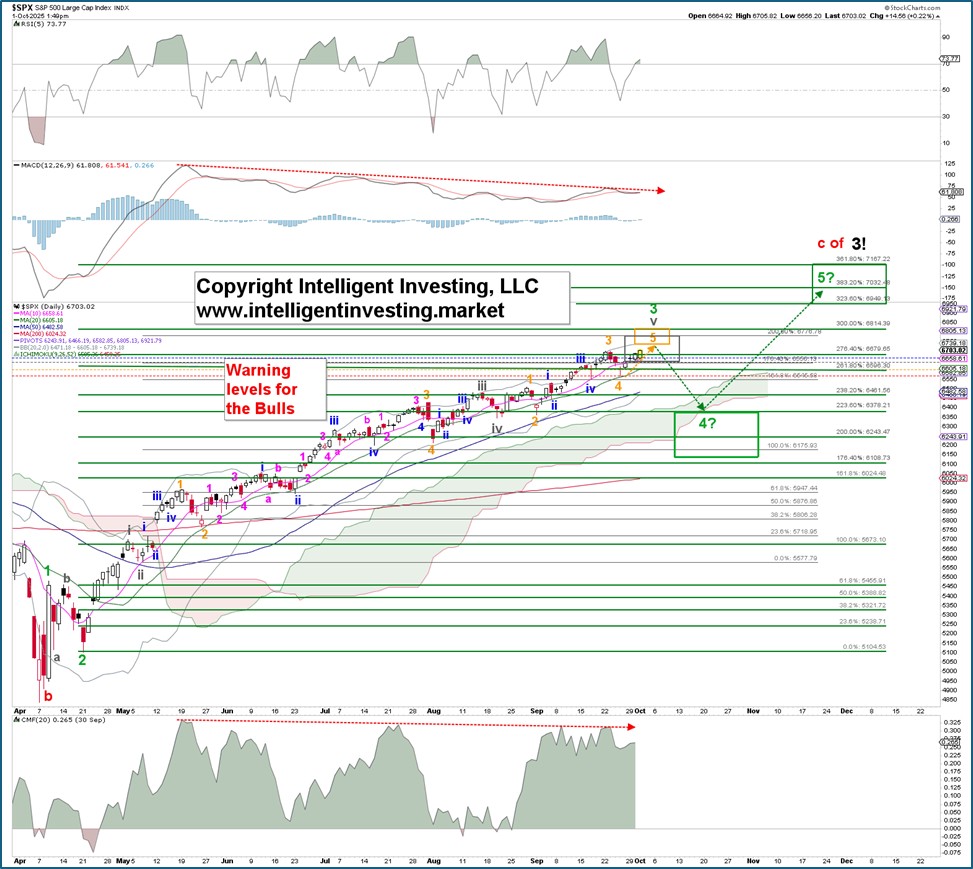Click the Copyright Intelligent Investing text box
973x869 pixels.
383,298
